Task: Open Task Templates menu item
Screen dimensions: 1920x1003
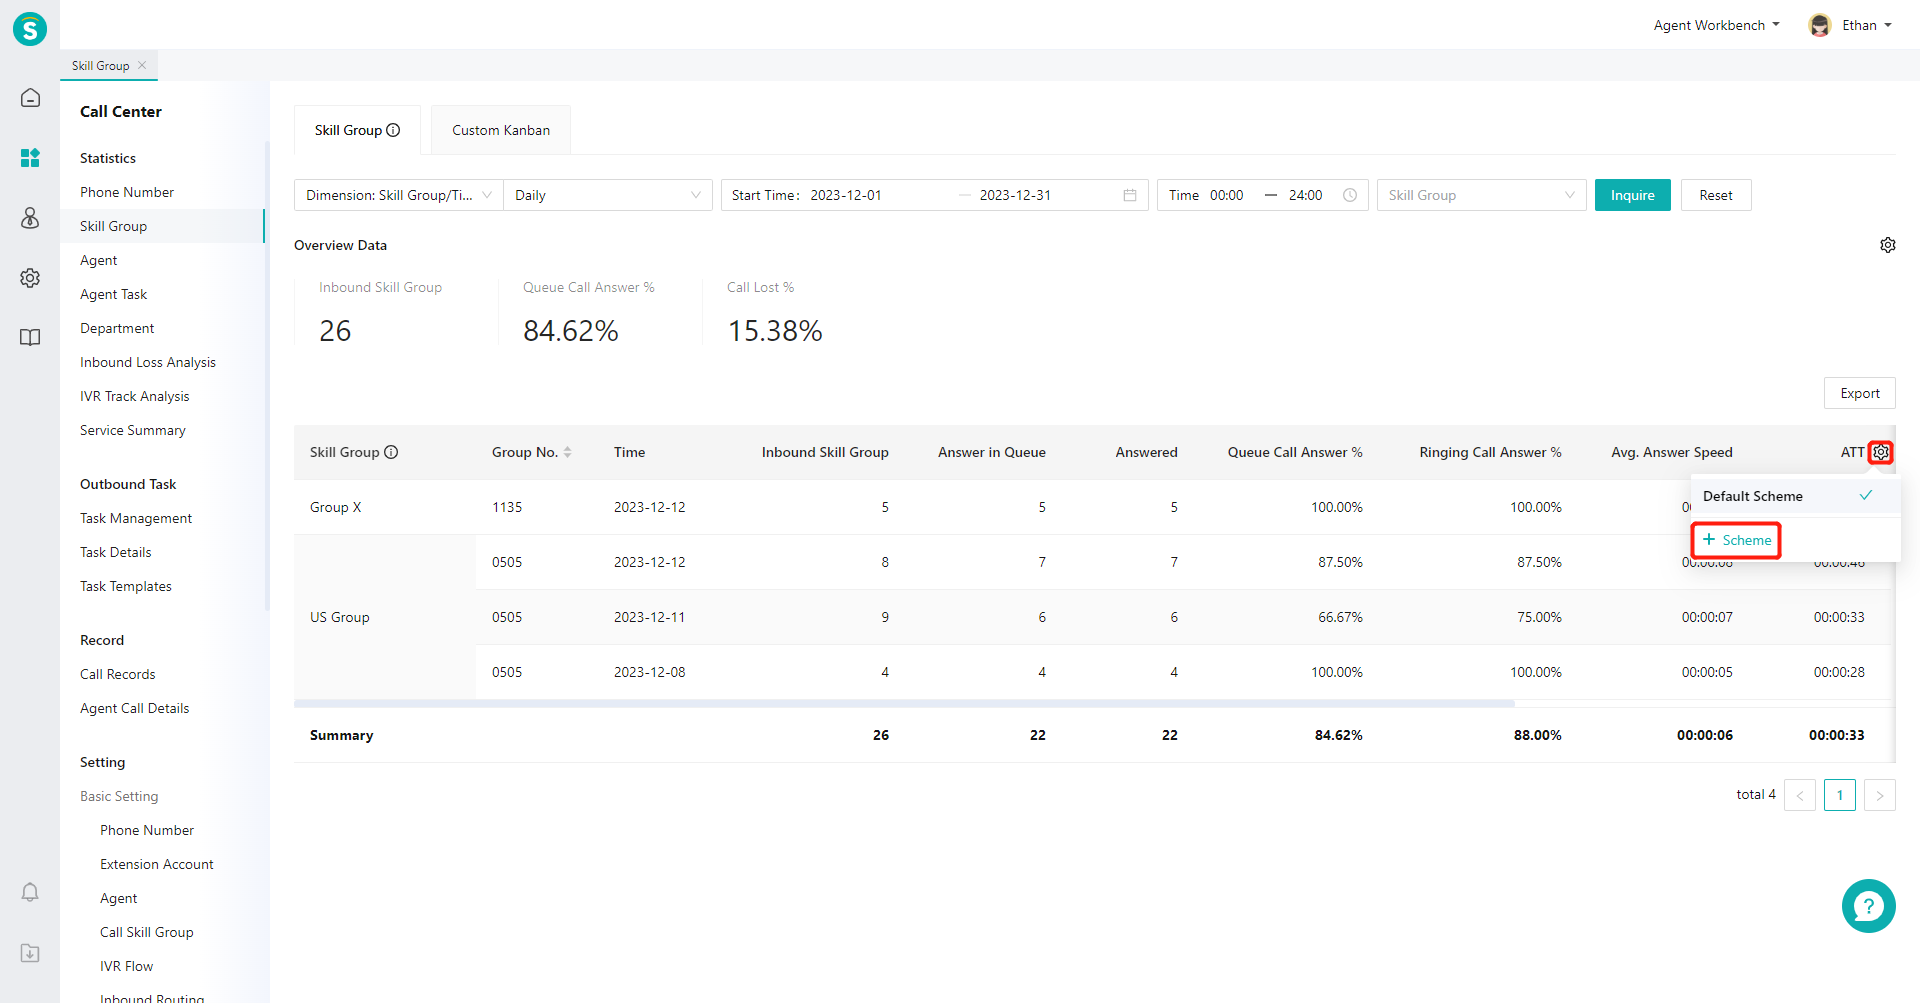Action: click(x=126, y=586)
